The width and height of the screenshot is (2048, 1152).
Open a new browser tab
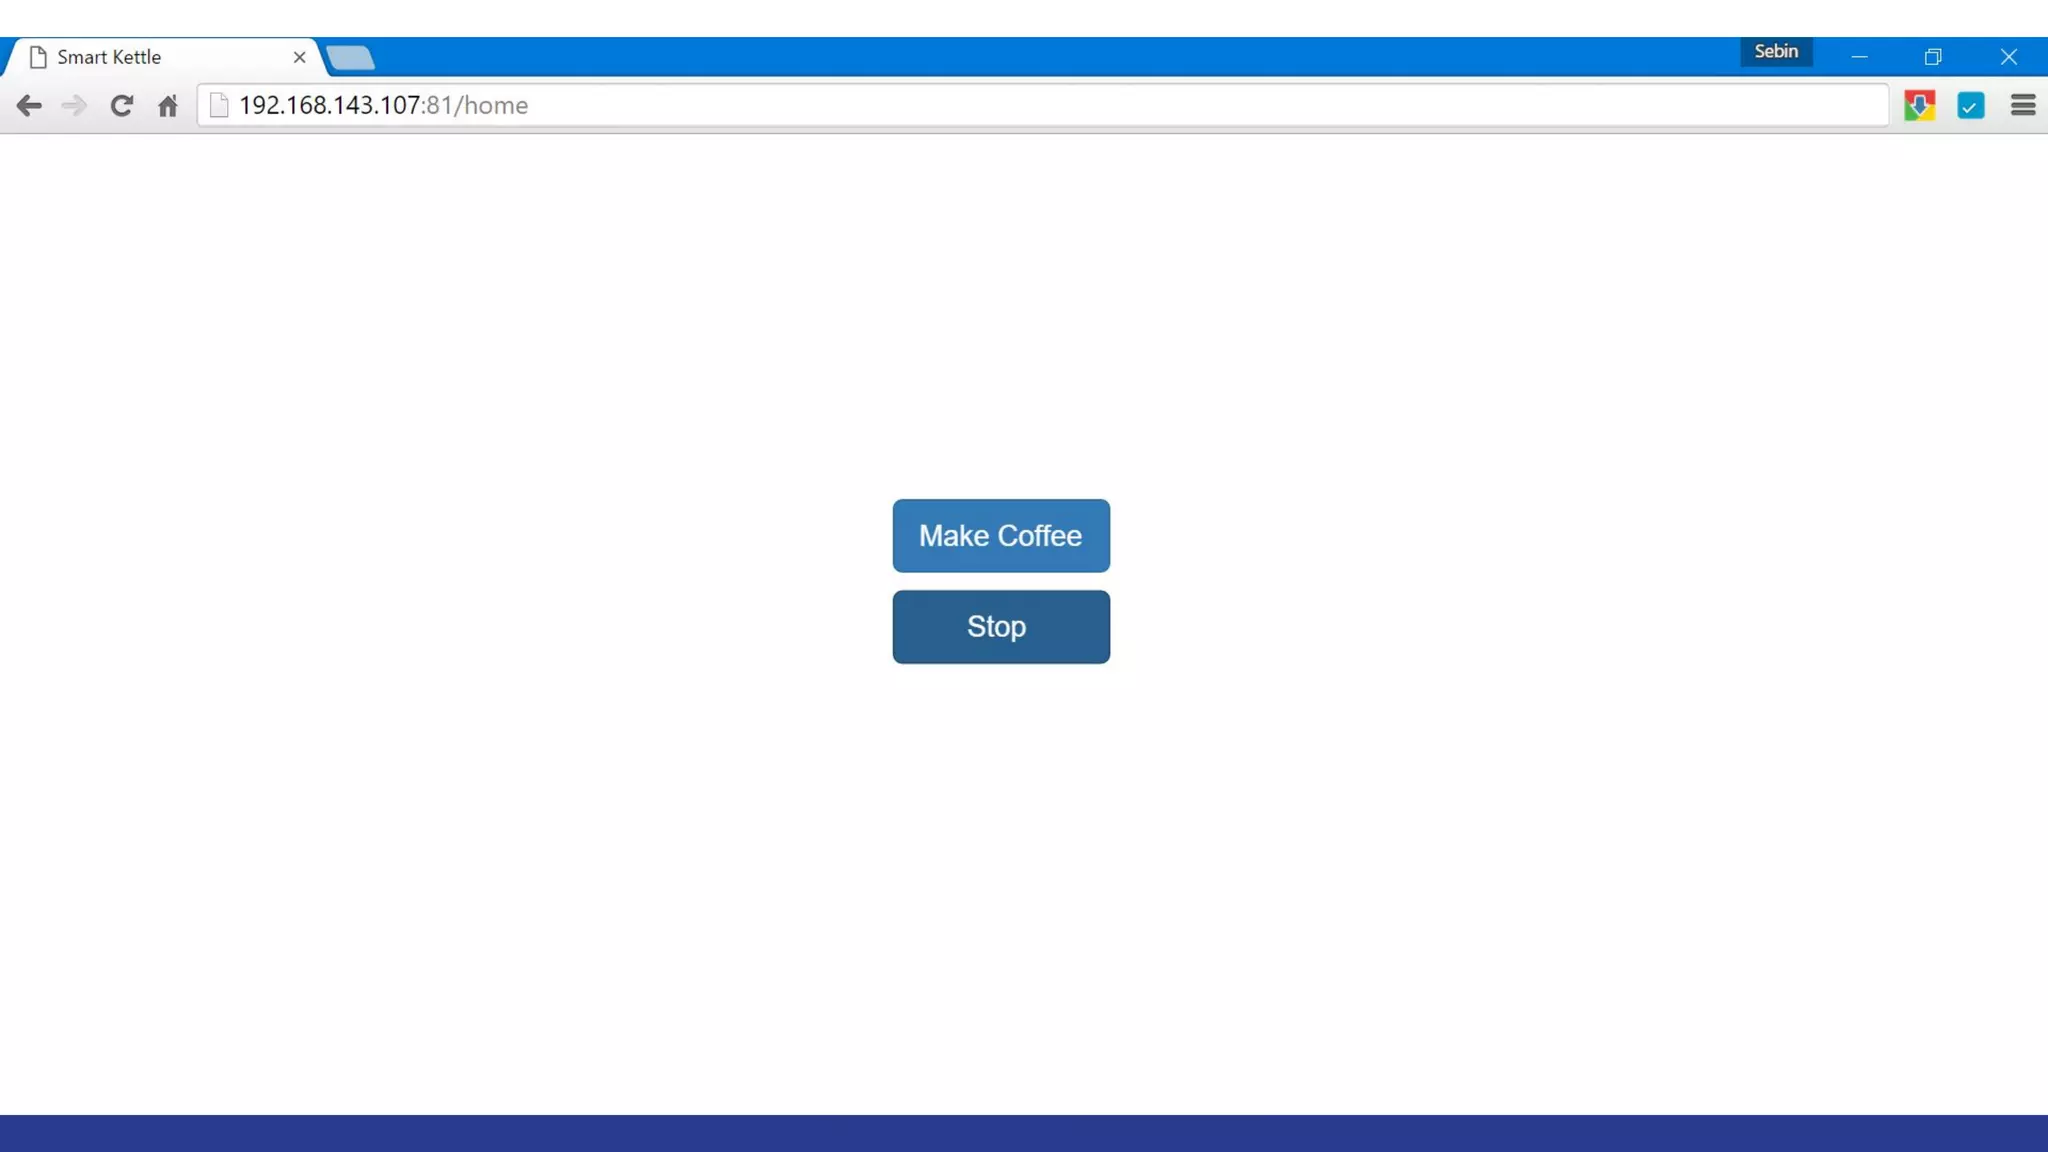pos(351,58)
